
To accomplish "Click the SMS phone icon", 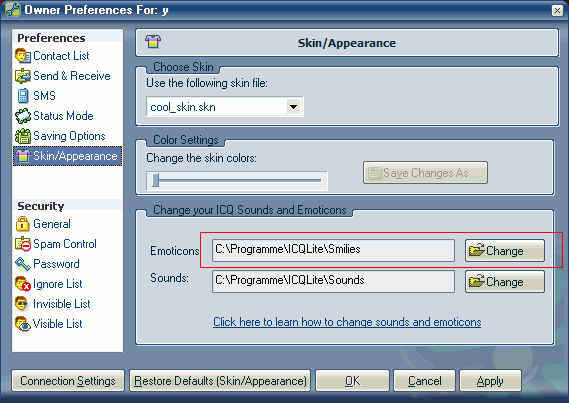I will (22, 96).
